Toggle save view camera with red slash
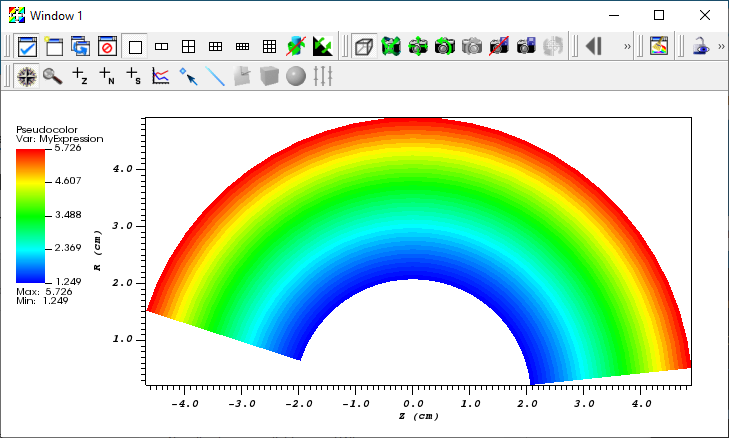729x438 pixels. pos(499,46)
